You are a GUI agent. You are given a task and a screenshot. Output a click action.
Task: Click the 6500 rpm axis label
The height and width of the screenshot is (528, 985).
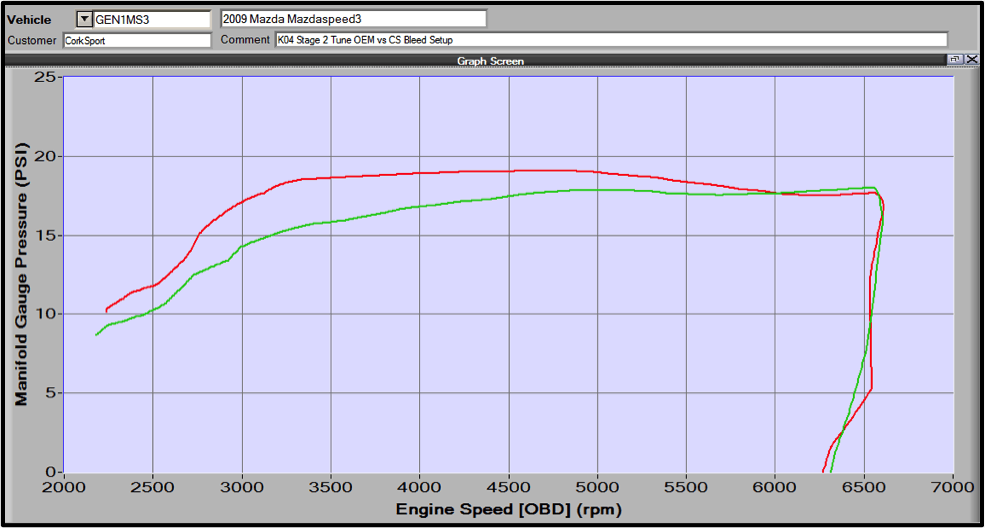click(x=864, y=487)
